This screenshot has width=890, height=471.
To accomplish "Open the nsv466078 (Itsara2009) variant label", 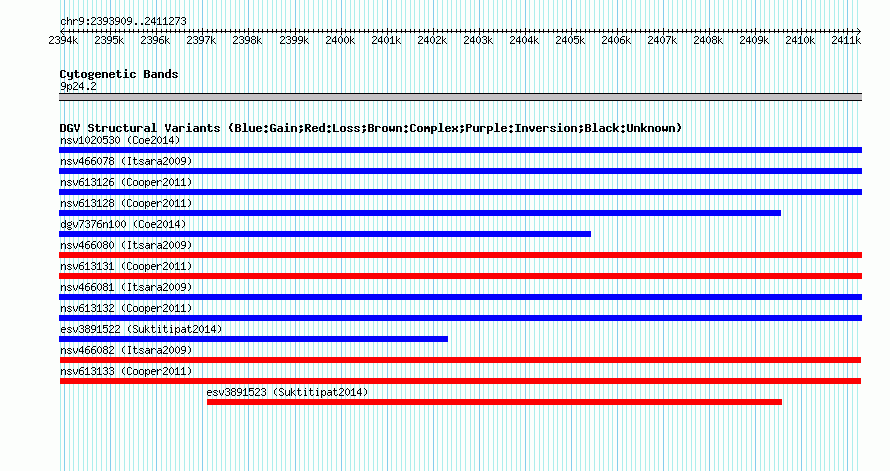I will tap(126, 161).
